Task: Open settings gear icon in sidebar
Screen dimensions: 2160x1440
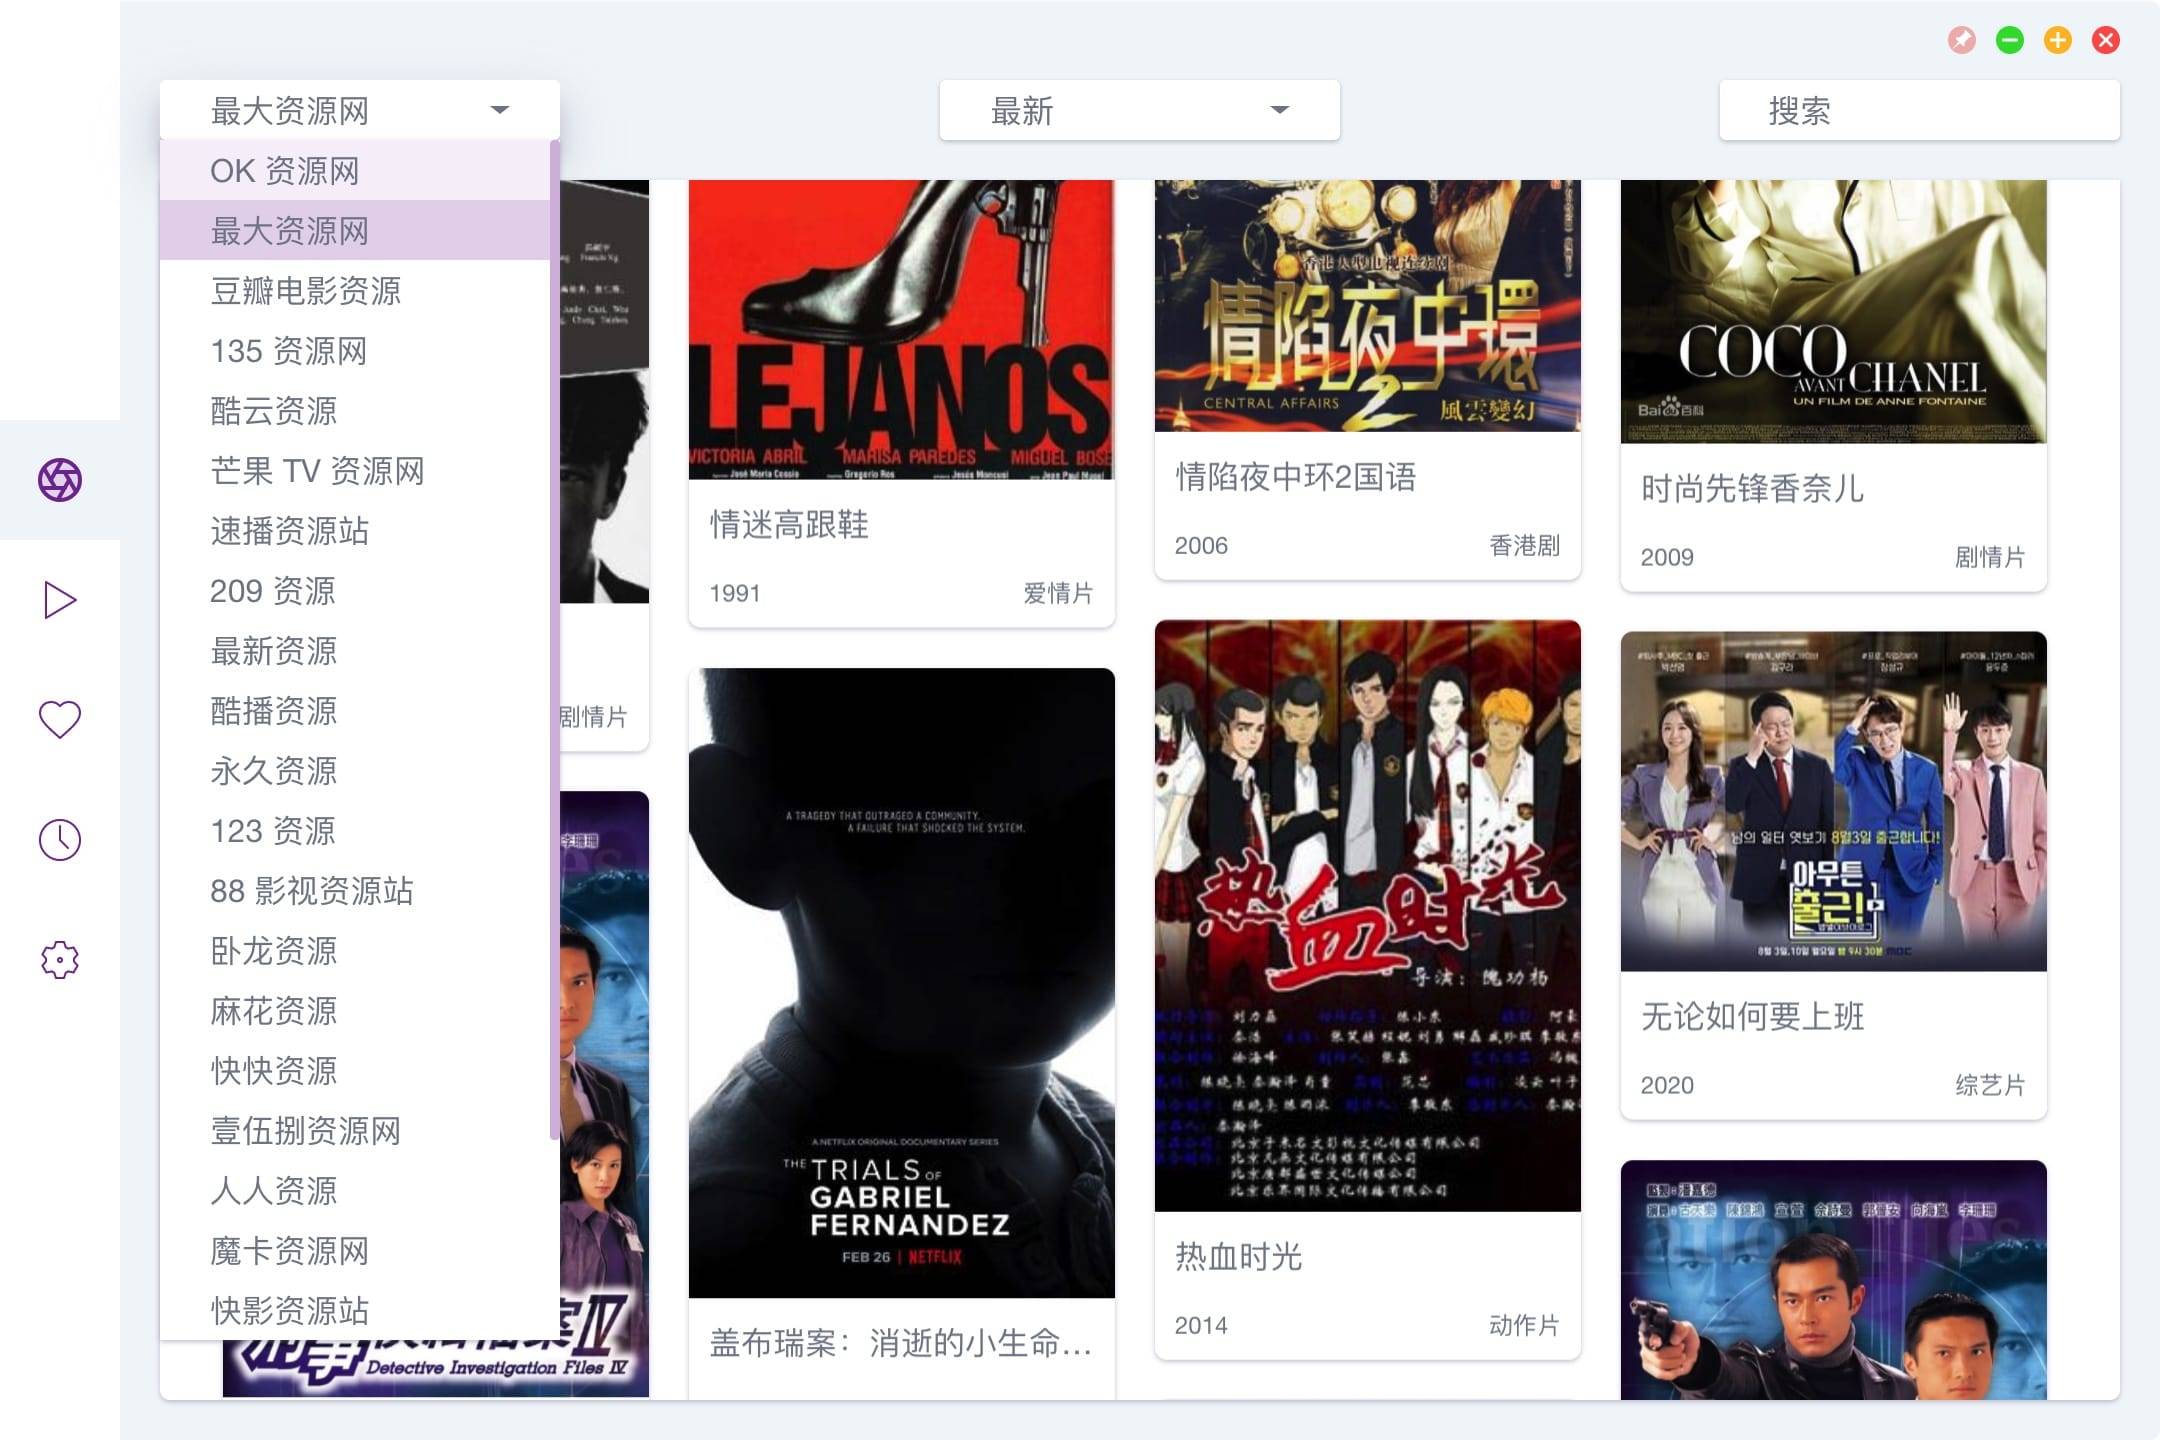Action: [60, 960]
